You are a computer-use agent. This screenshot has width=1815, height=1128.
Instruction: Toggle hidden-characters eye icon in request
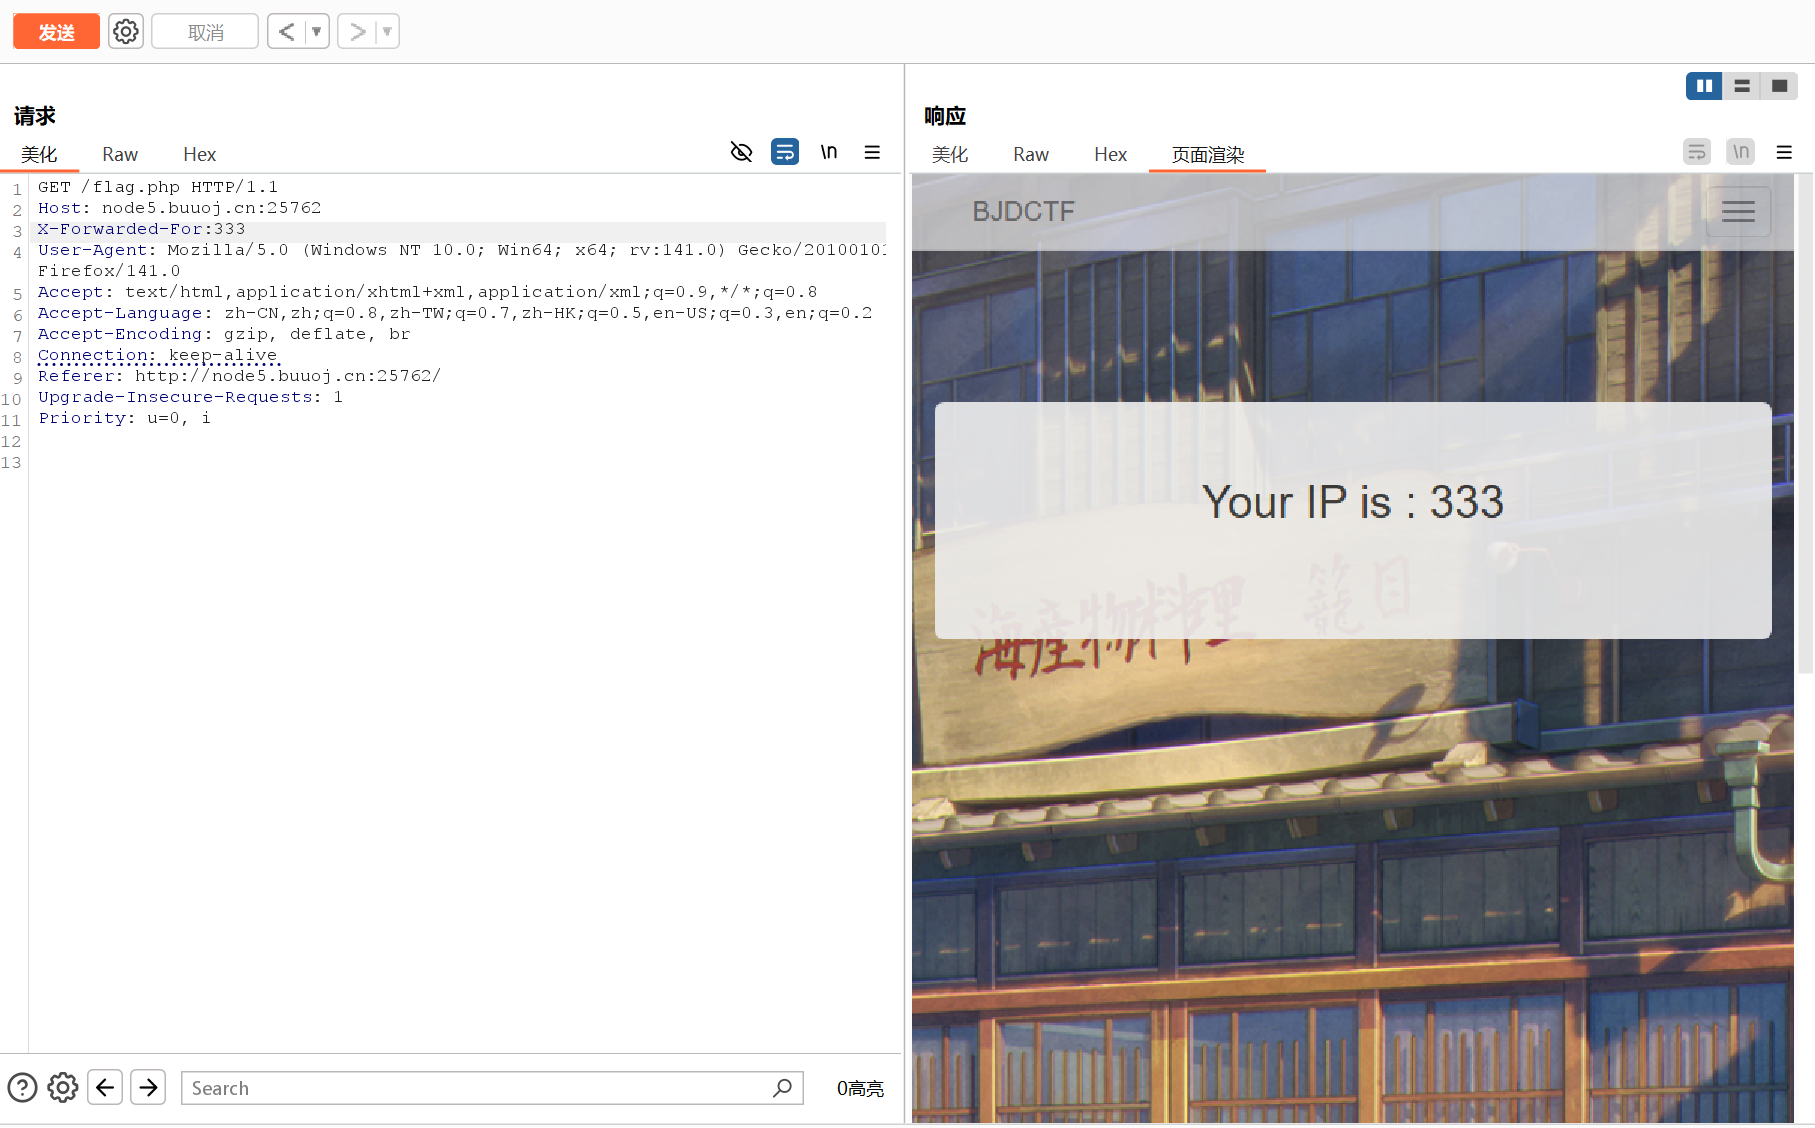741,152
